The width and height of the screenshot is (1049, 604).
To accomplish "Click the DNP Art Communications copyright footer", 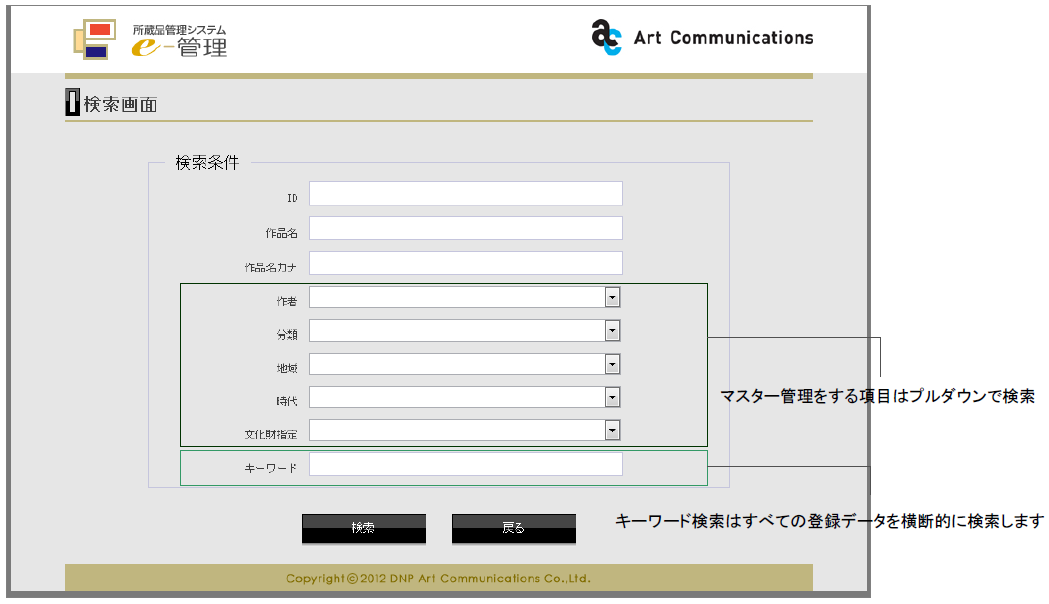I will [x=438, y=578].
